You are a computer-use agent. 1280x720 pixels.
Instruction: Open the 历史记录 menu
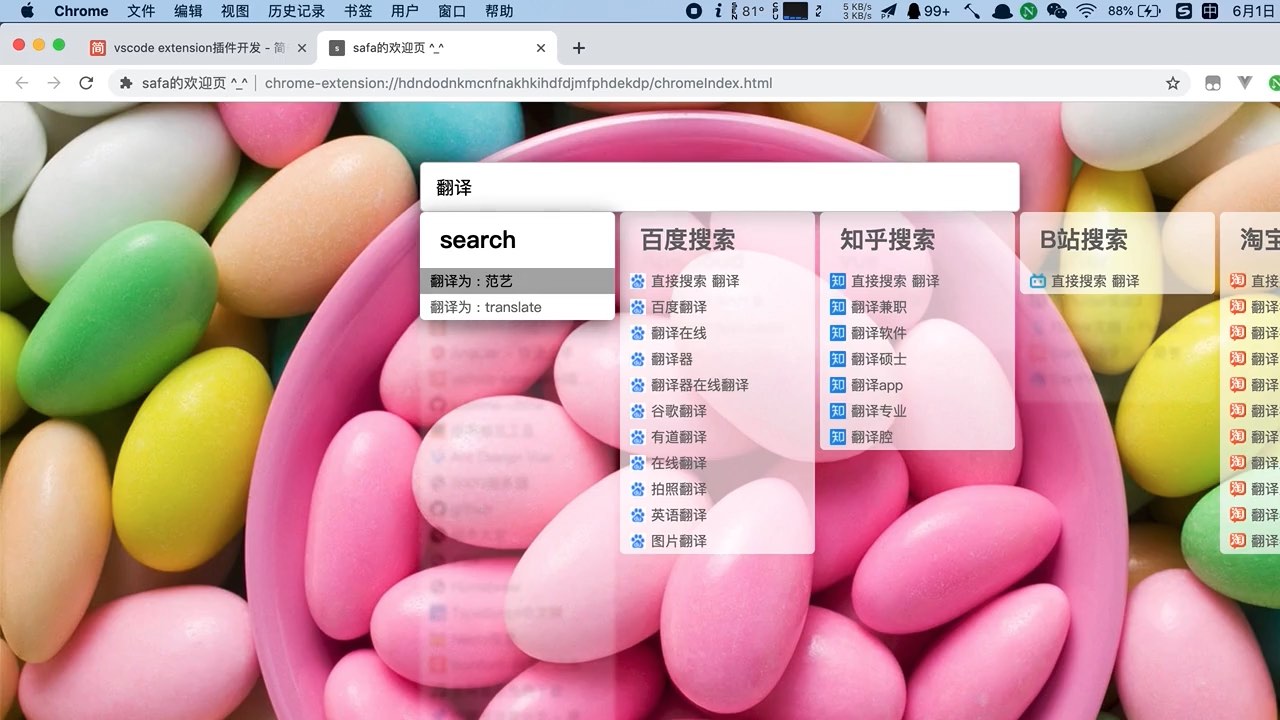point(295,11)
